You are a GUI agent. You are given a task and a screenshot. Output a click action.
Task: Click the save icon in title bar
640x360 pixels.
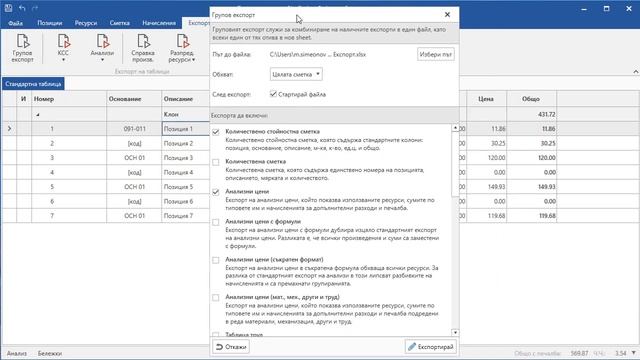tap(8, 8)
